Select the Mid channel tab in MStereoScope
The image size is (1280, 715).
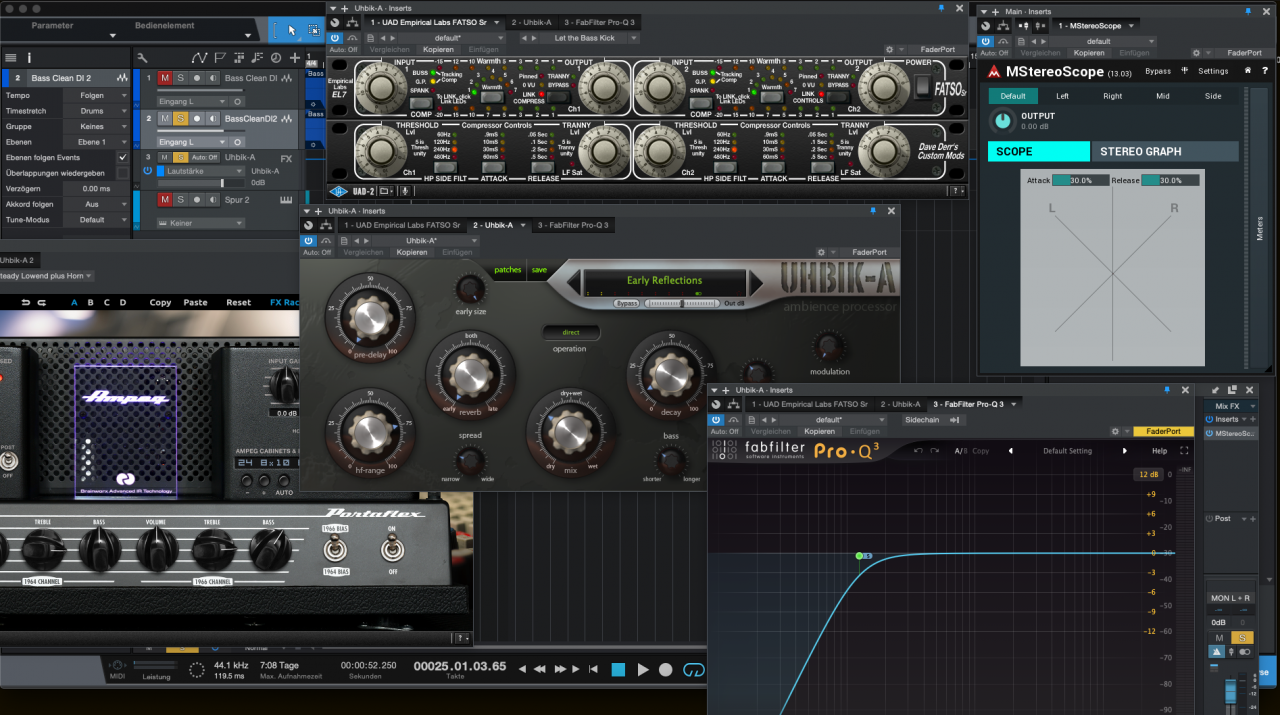pyautogui.click(x=1162, y=96)
